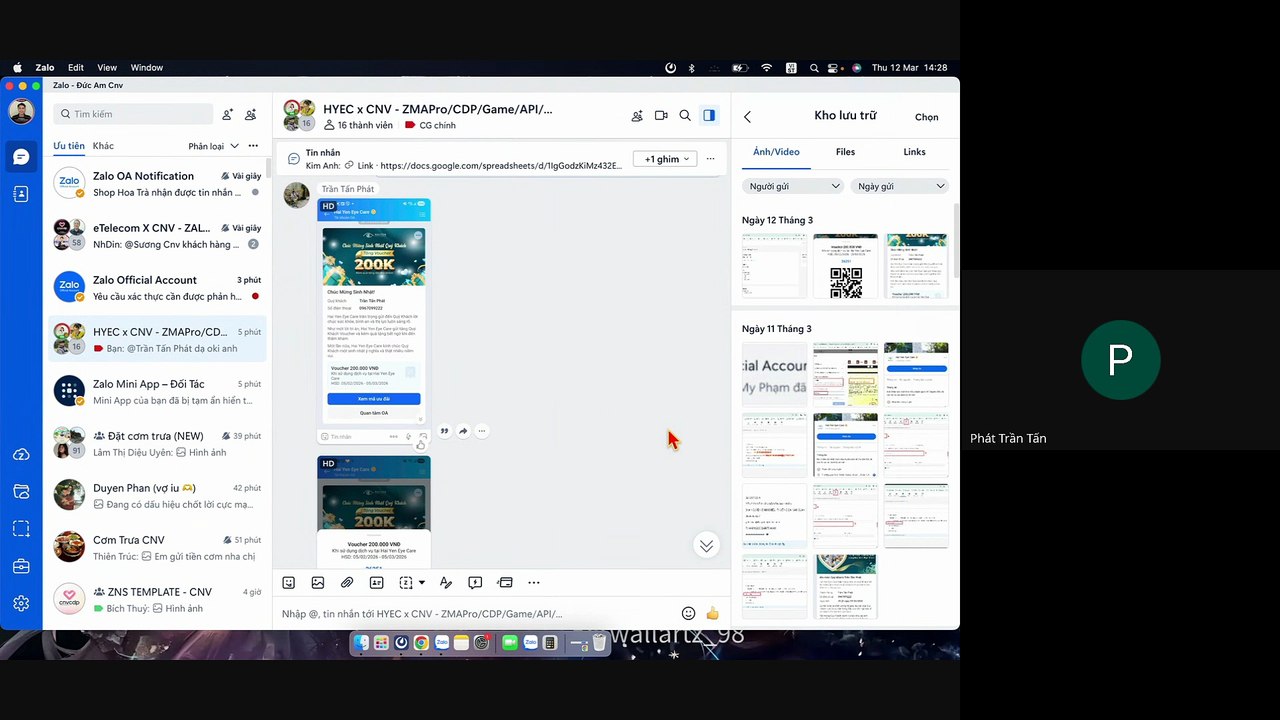
Task: Open the Edit menu in menu bar
Action: (x=76, y=68)
